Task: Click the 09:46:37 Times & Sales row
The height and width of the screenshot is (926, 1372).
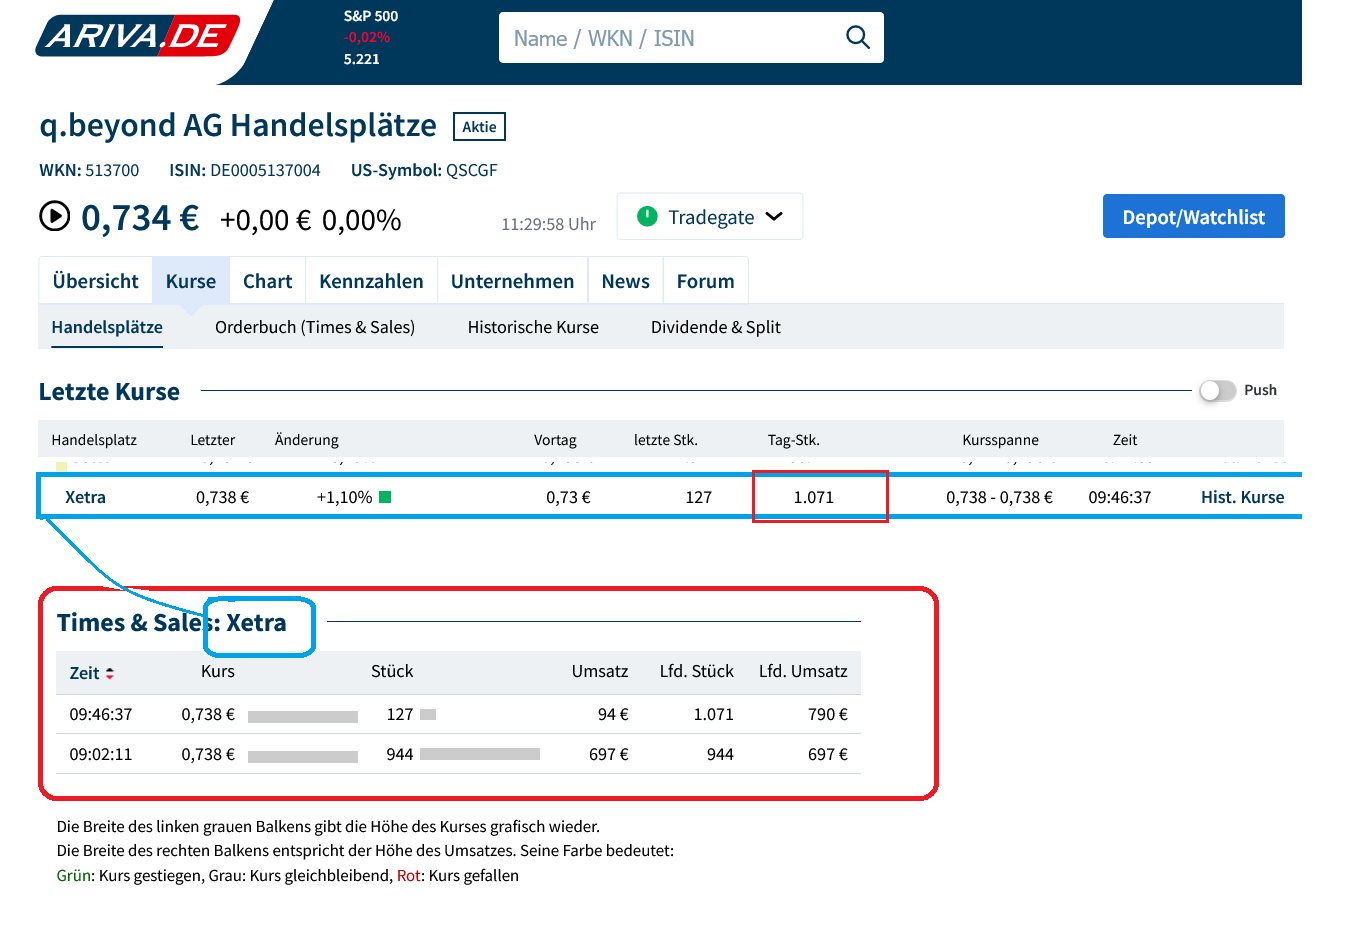Action: (x=458, y=714)
